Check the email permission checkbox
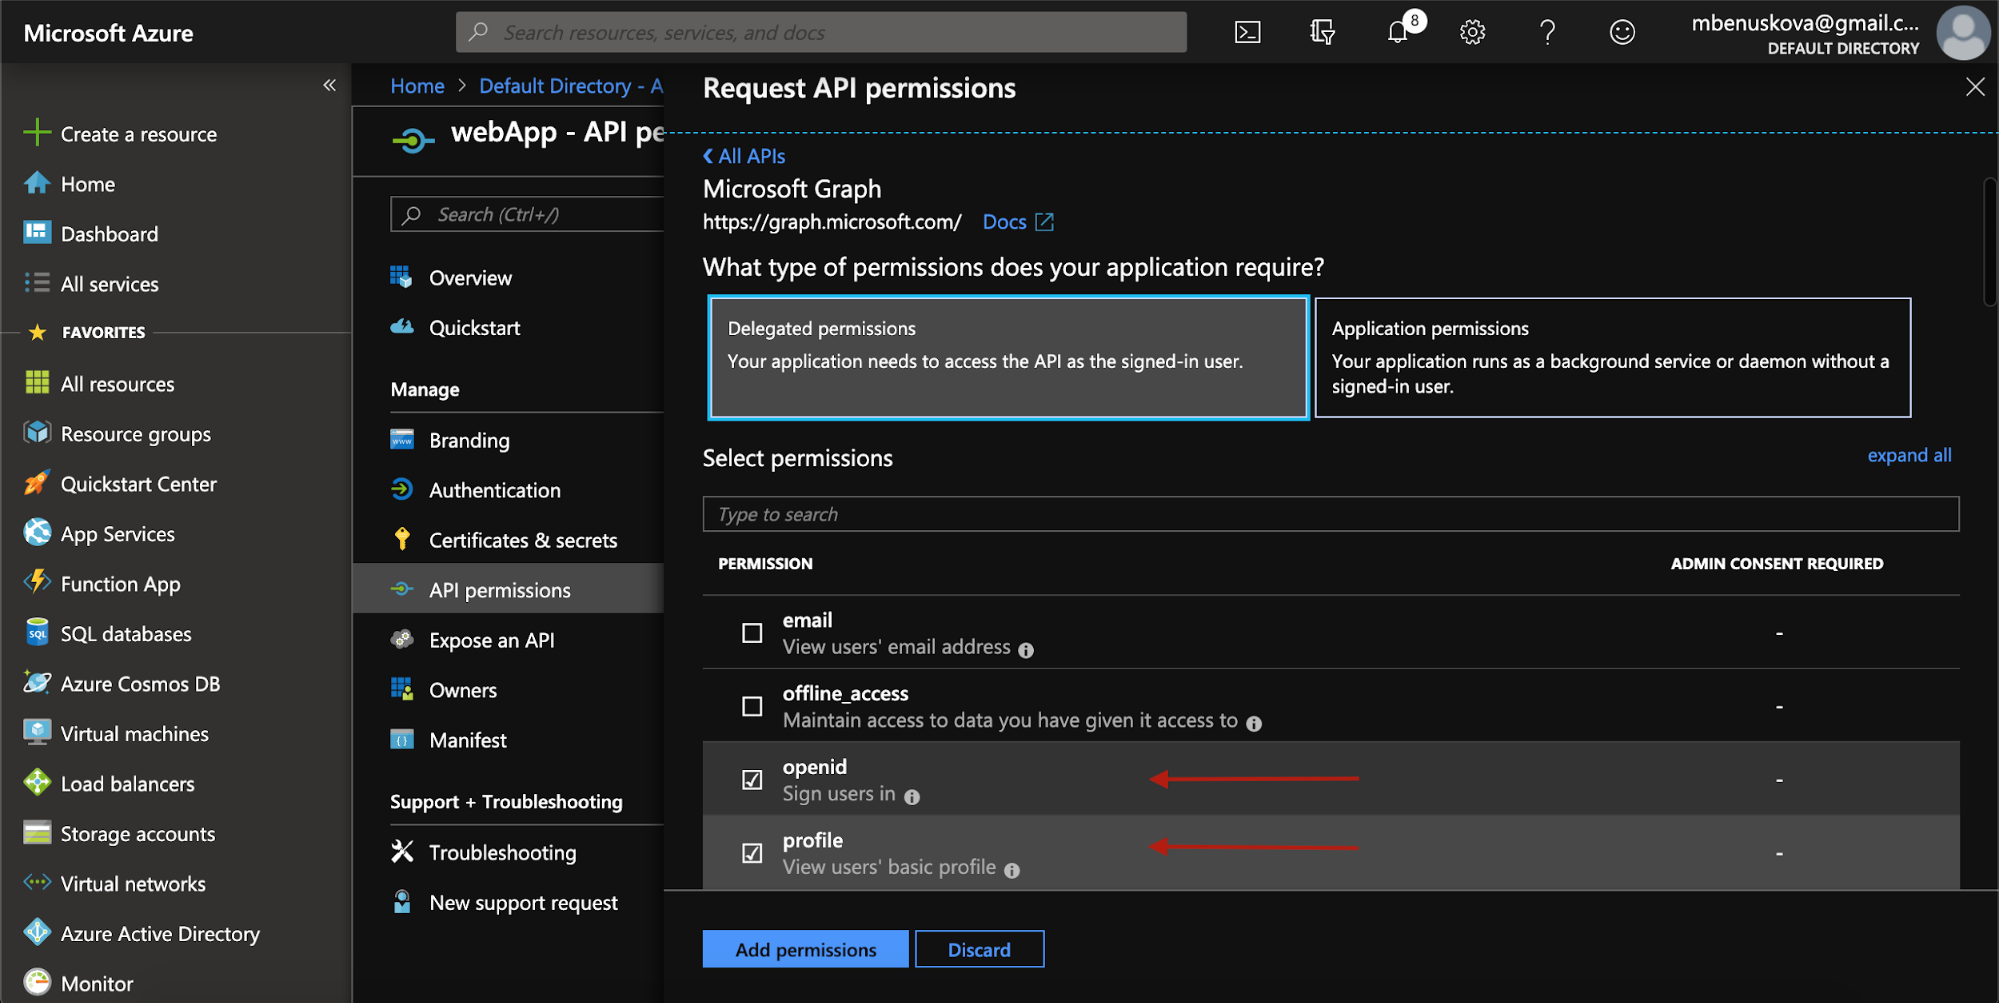This screenshot has width=1999, height=1004. tap(752, 633)
